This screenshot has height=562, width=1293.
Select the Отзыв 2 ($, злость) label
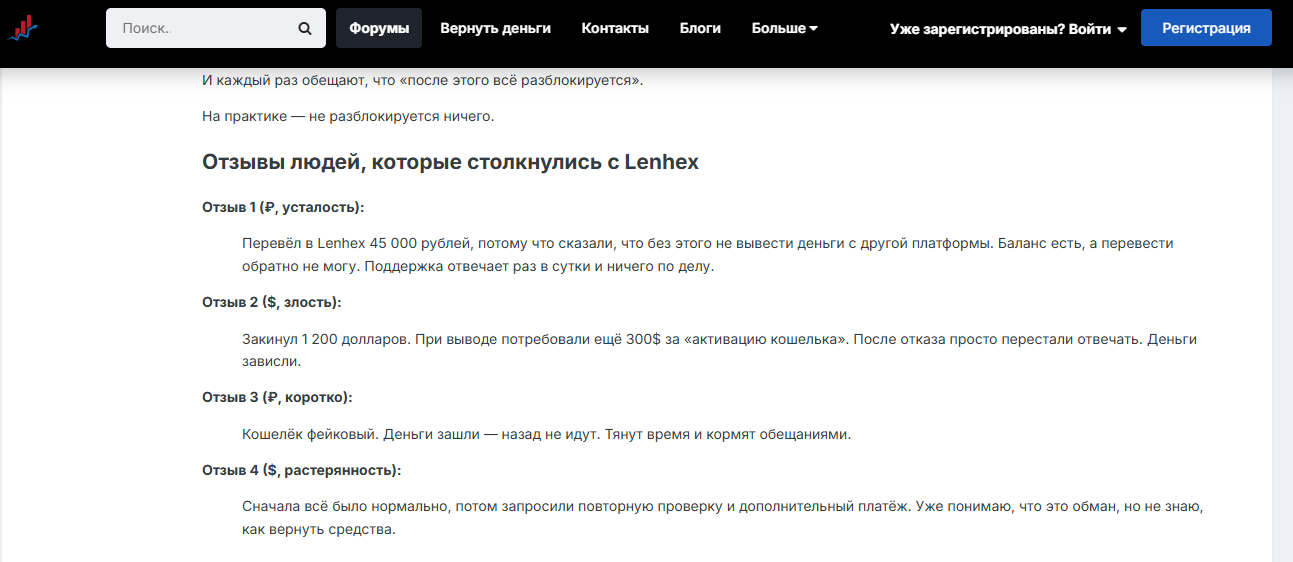pyautogui.click(x=271, y=302)
